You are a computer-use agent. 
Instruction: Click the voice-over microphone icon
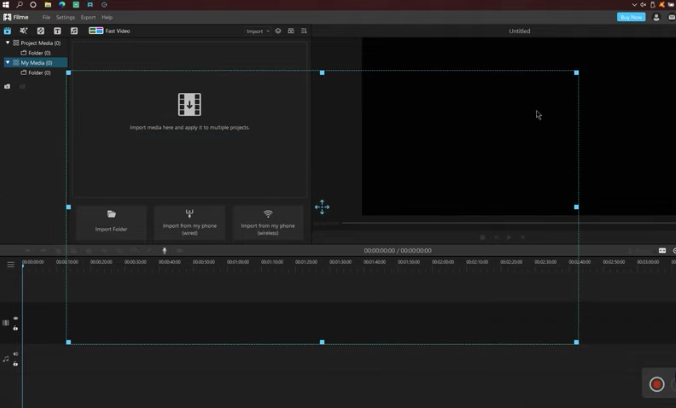pyautogui.click(x=164, y=251)
